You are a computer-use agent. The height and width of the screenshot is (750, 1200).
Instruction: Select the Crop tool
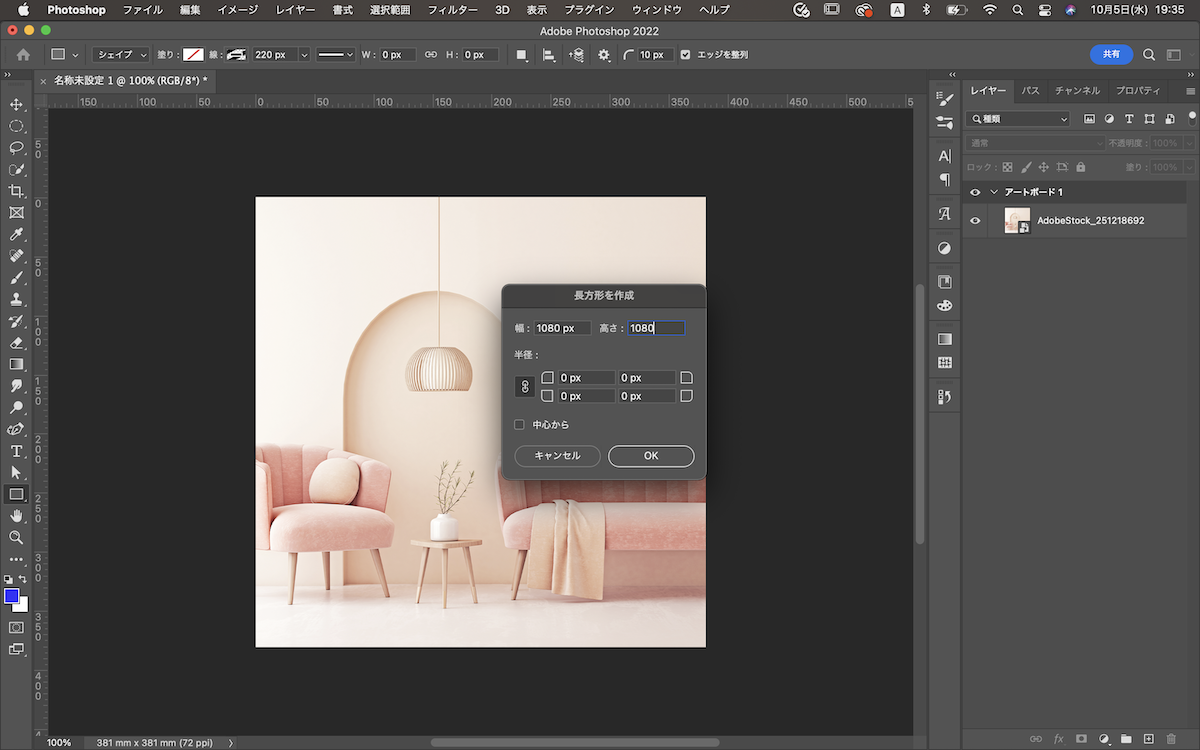(x=16, y=191)
